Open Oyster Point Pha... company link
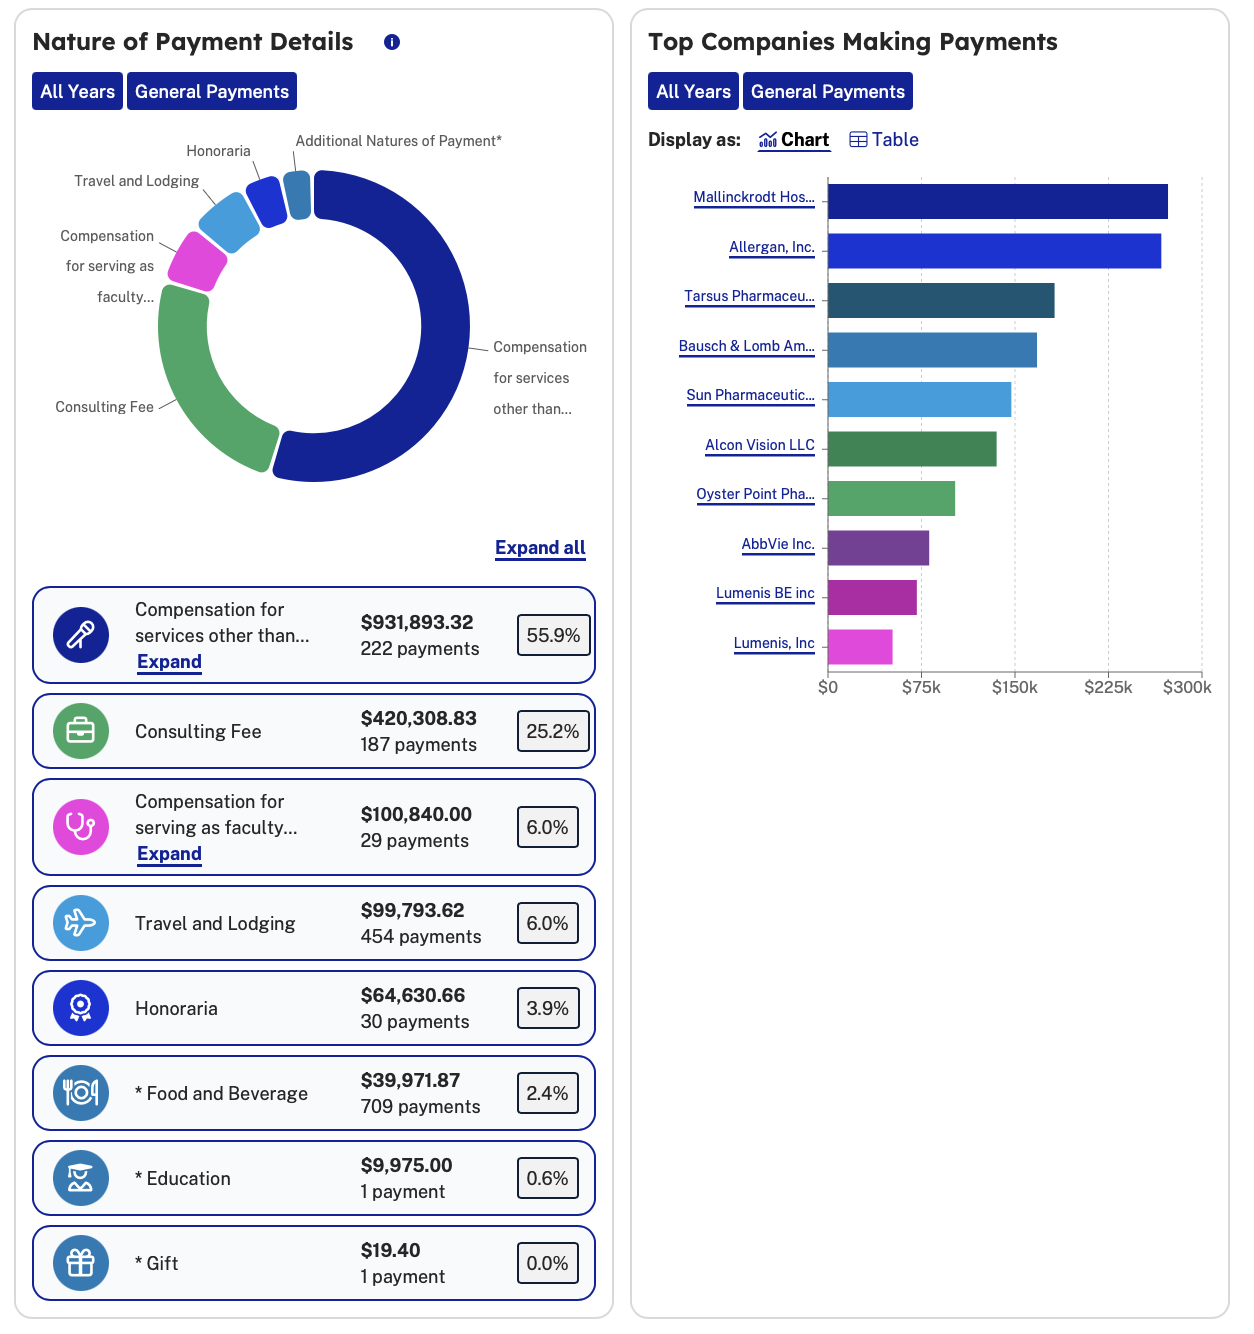 point(755,494)
